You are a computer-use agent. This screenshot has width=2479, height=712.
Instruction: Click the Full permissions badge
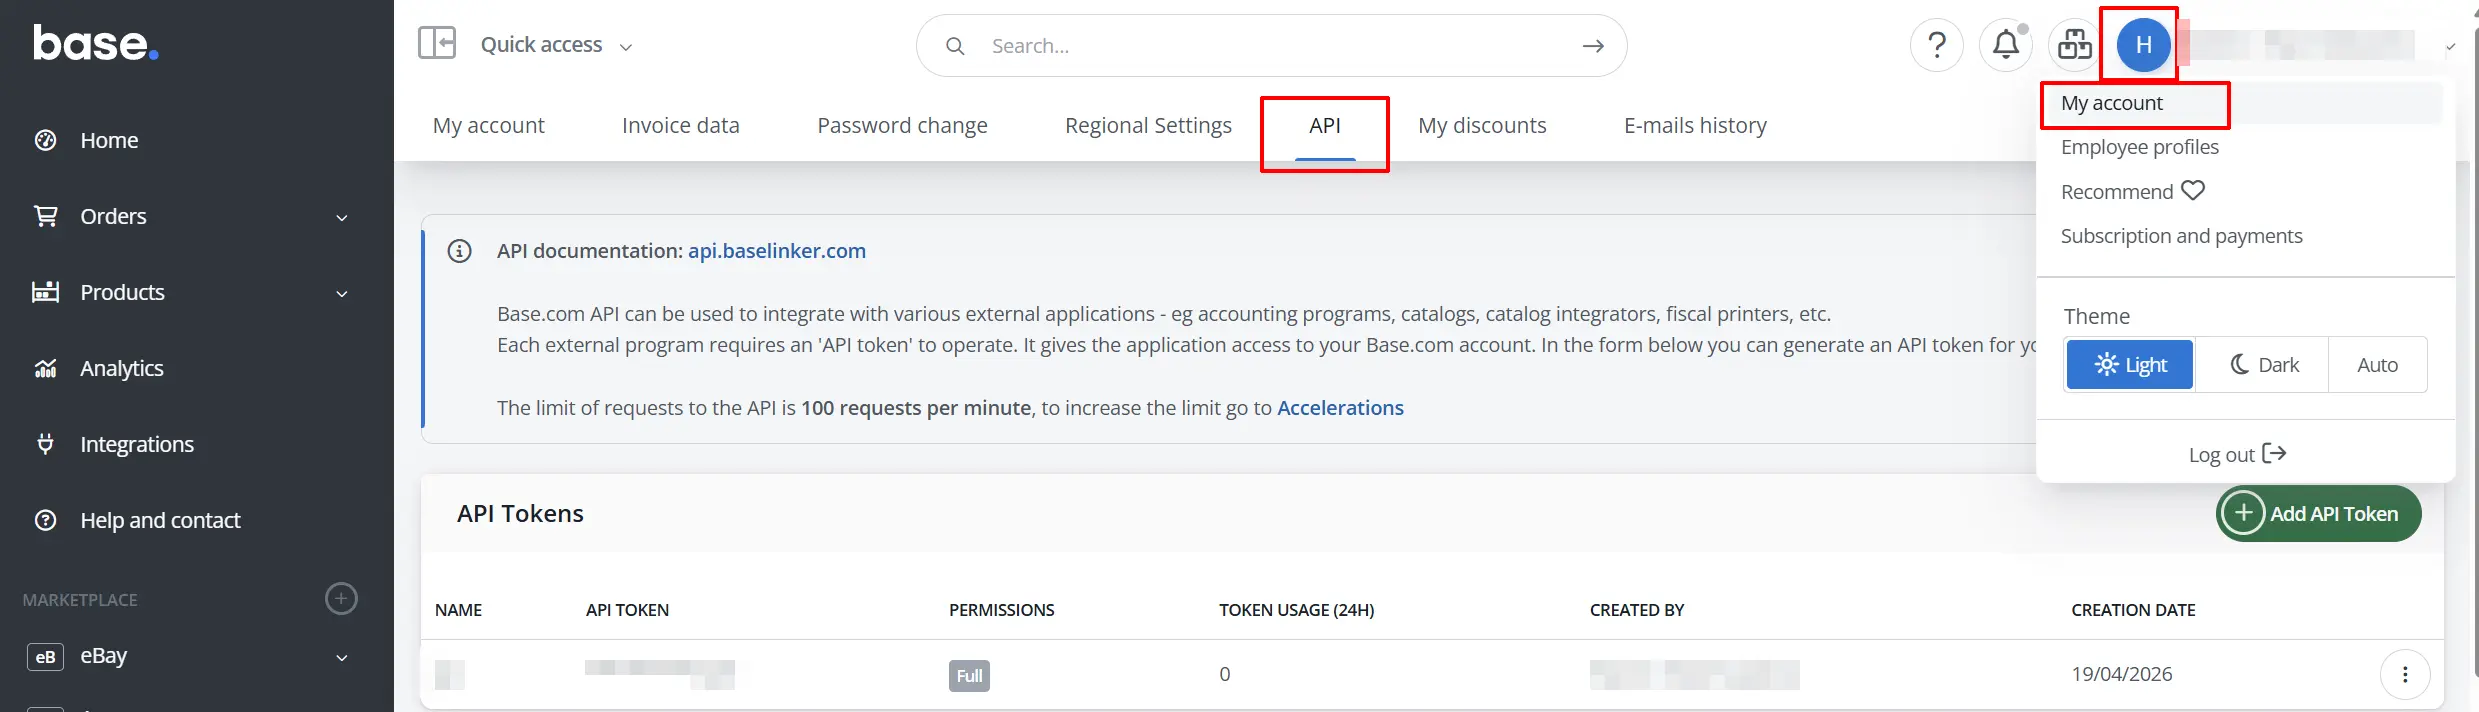pos(969,676)
